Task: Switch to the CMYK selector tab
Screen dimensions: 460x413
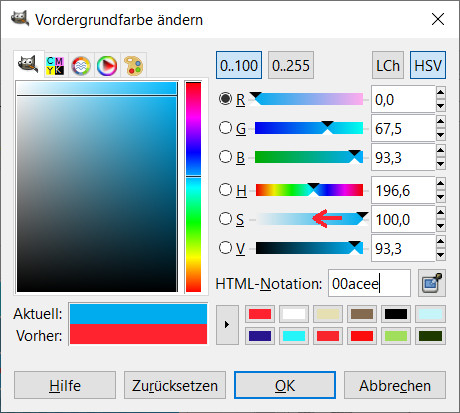Action: tap(55, 65)
